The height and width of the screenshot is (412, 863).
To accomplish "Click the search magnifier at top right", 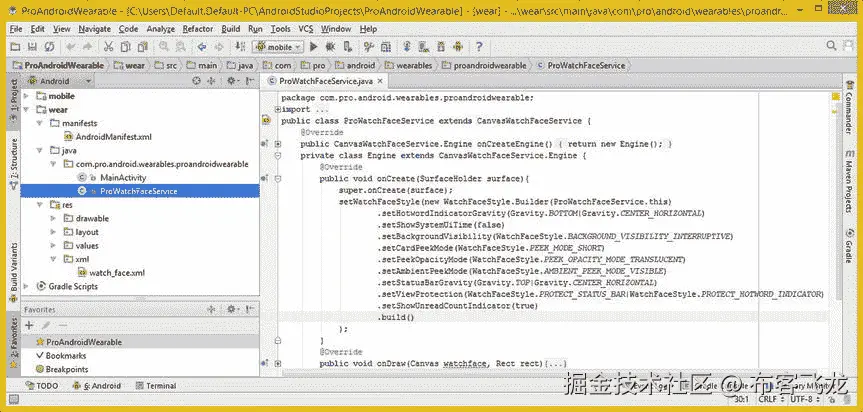I will (x=832, y=46).
